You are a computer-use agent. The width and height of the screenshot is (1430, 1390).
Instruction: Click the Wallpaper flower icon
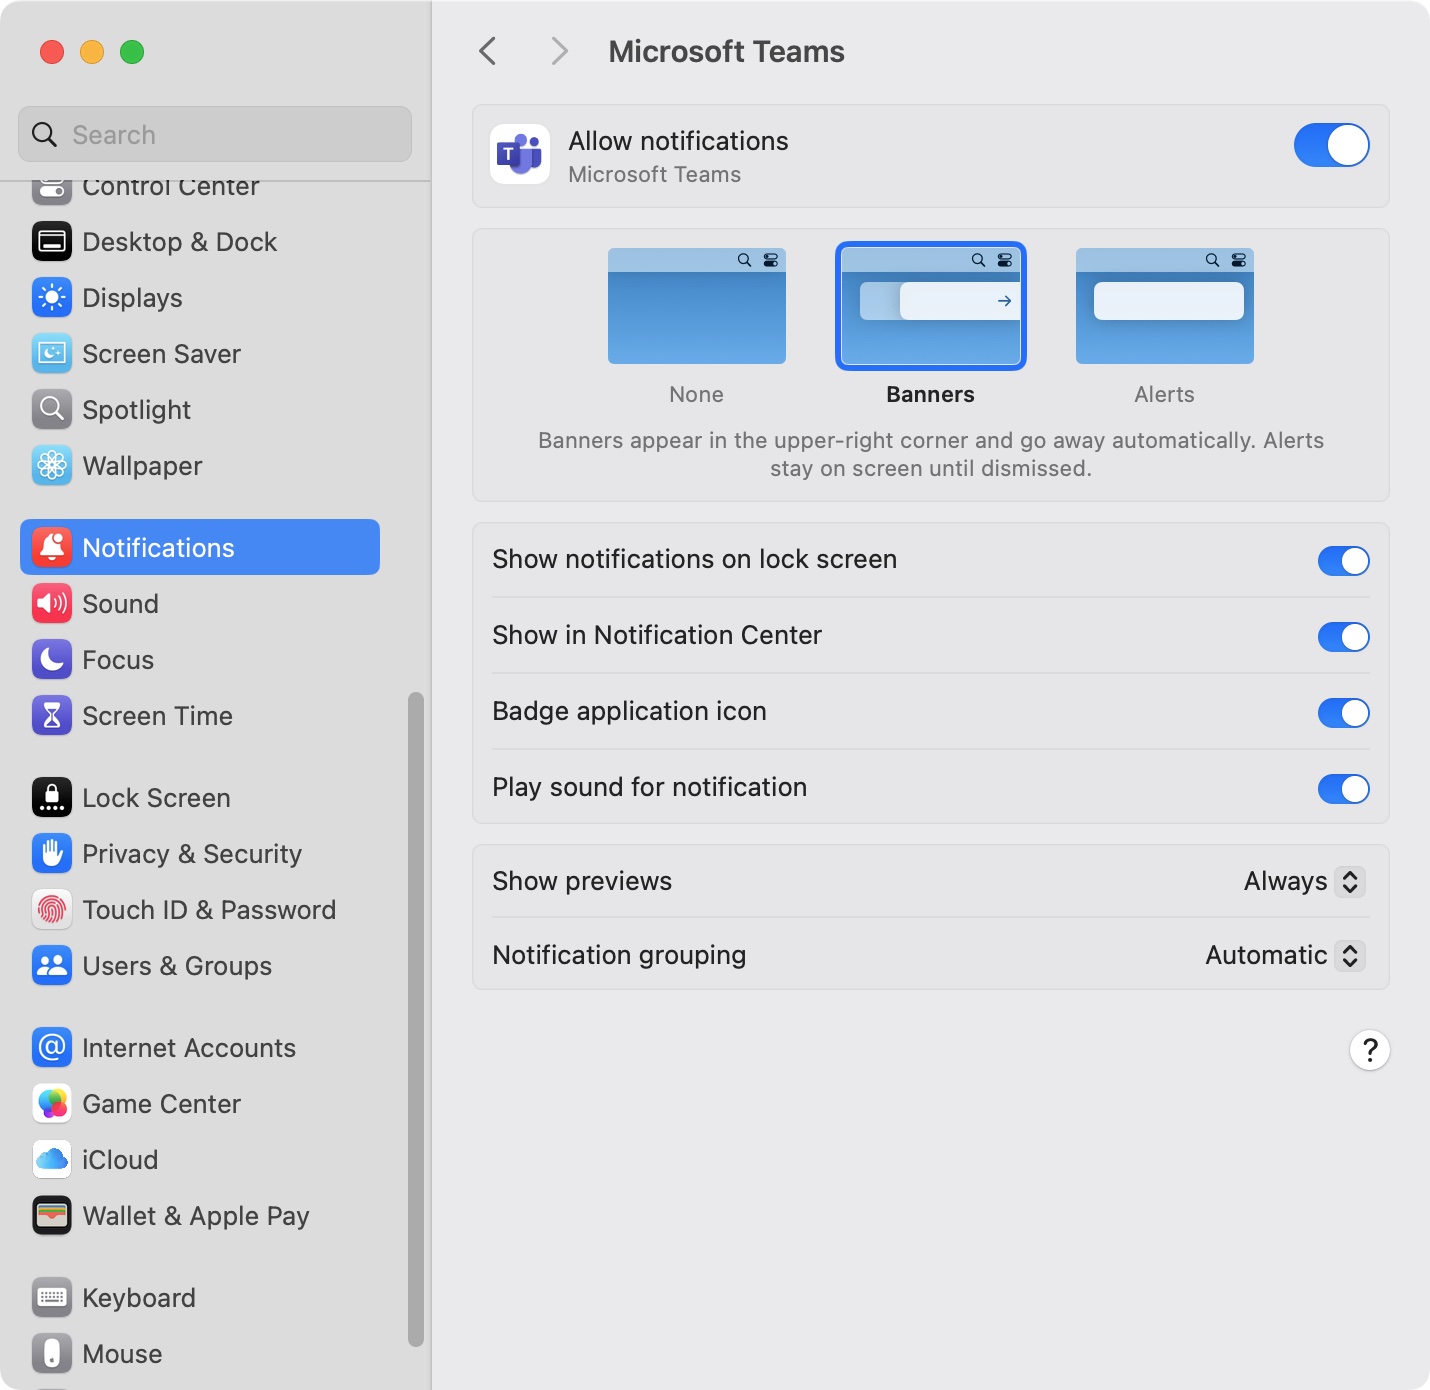tap(52, 466)
